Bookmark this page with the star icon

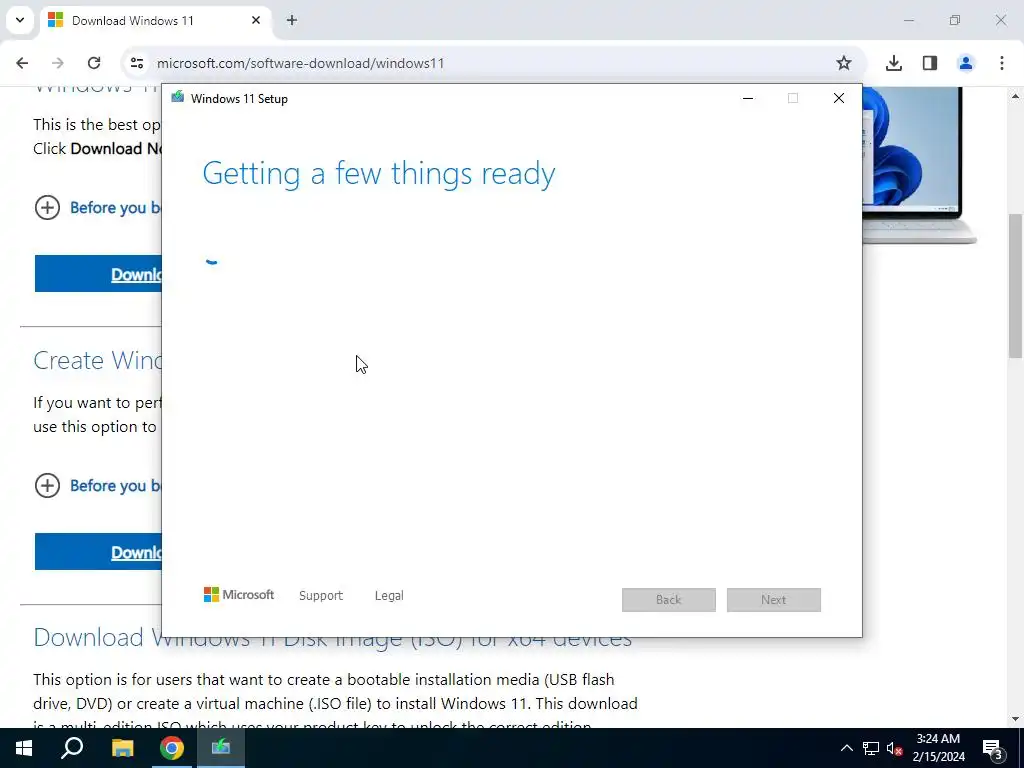click(844, 63)
